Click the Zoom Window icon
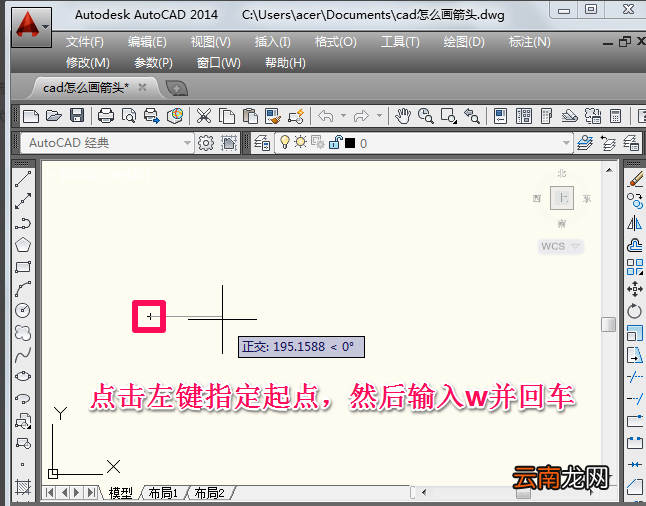Image resolution: width=646 pixels, height=506 pixels. click(x=449, y=116)
